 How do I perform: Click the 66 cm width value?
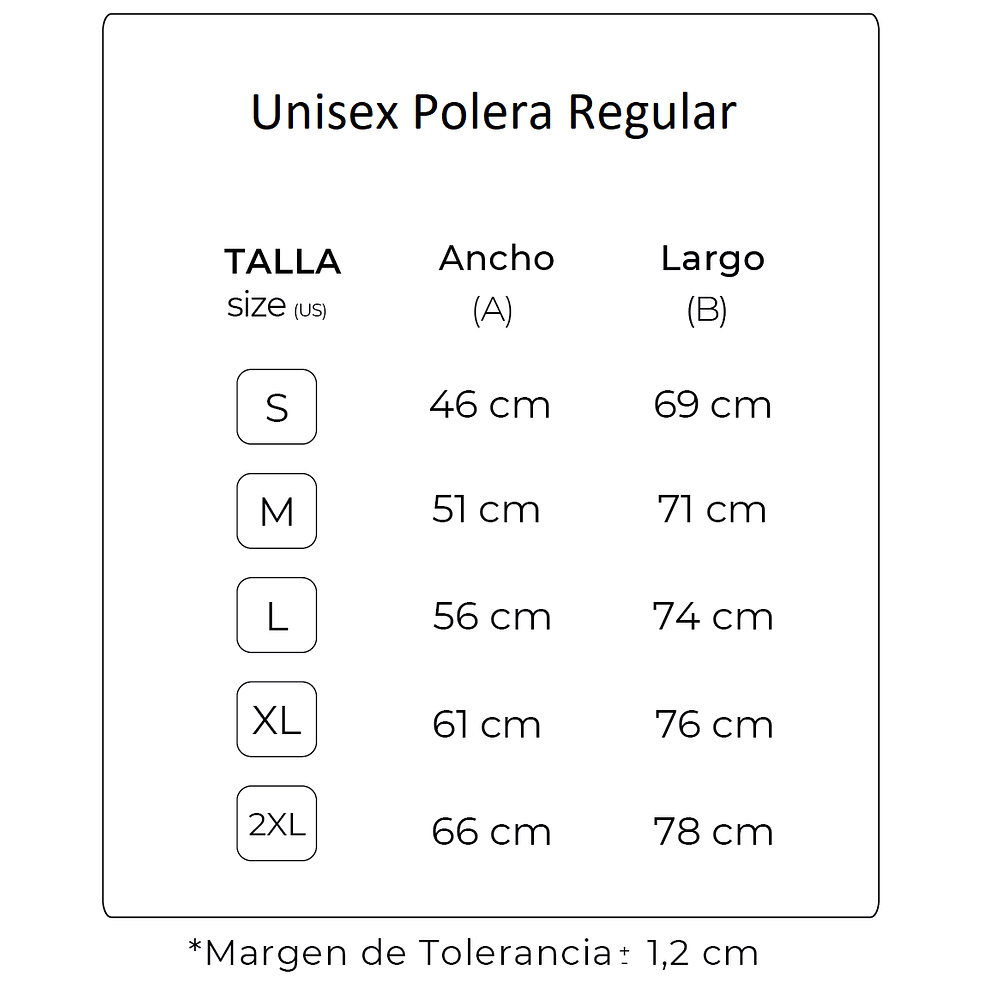tap(491, 832)
